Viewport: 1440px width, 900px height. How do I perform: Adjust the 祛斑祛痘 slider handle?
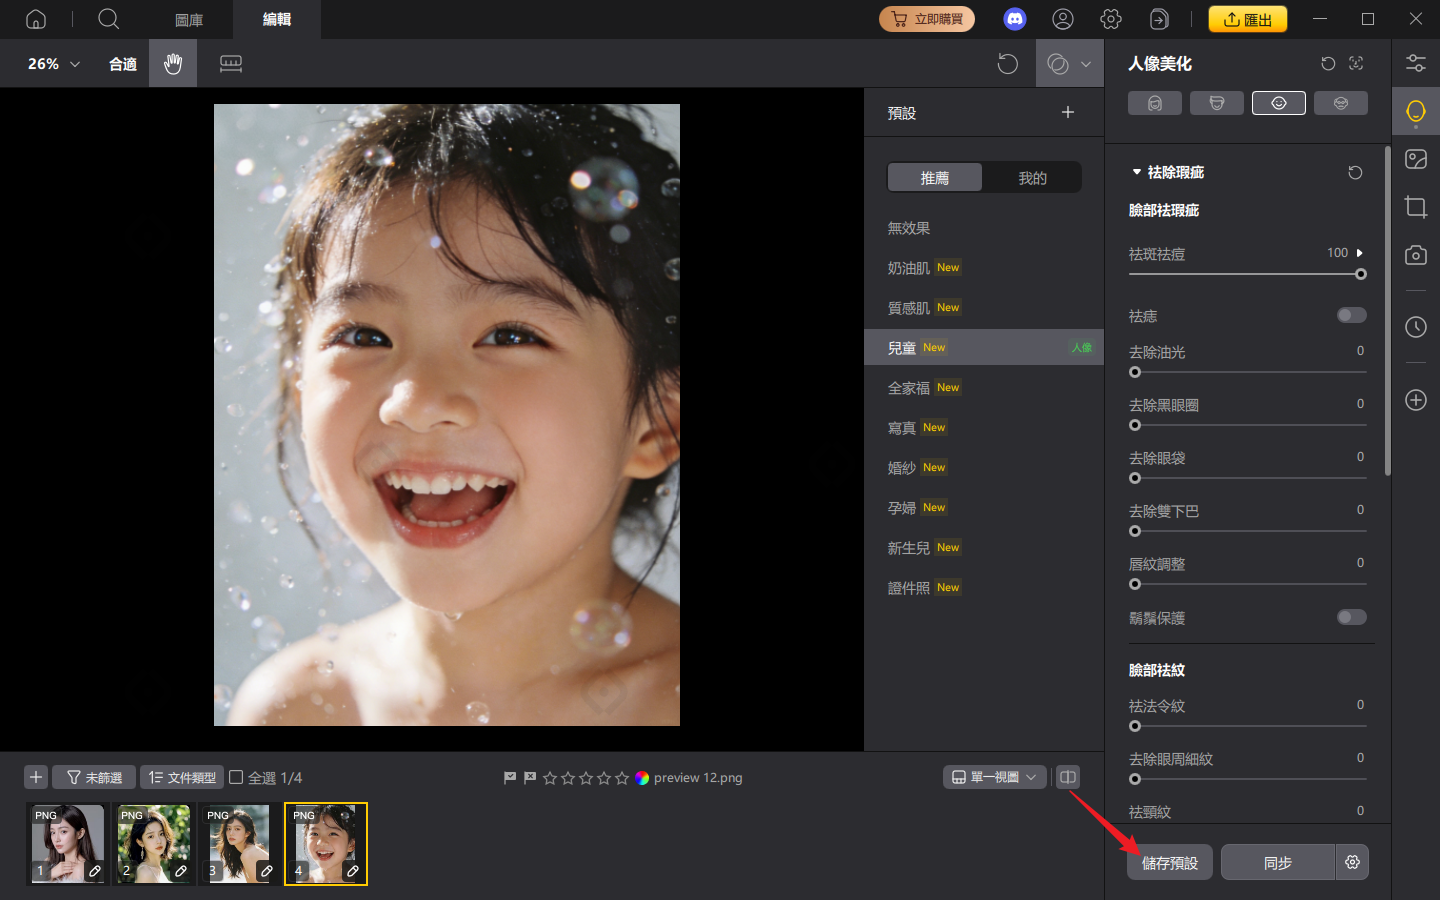pyautogui.click(x=1360, y=274)
